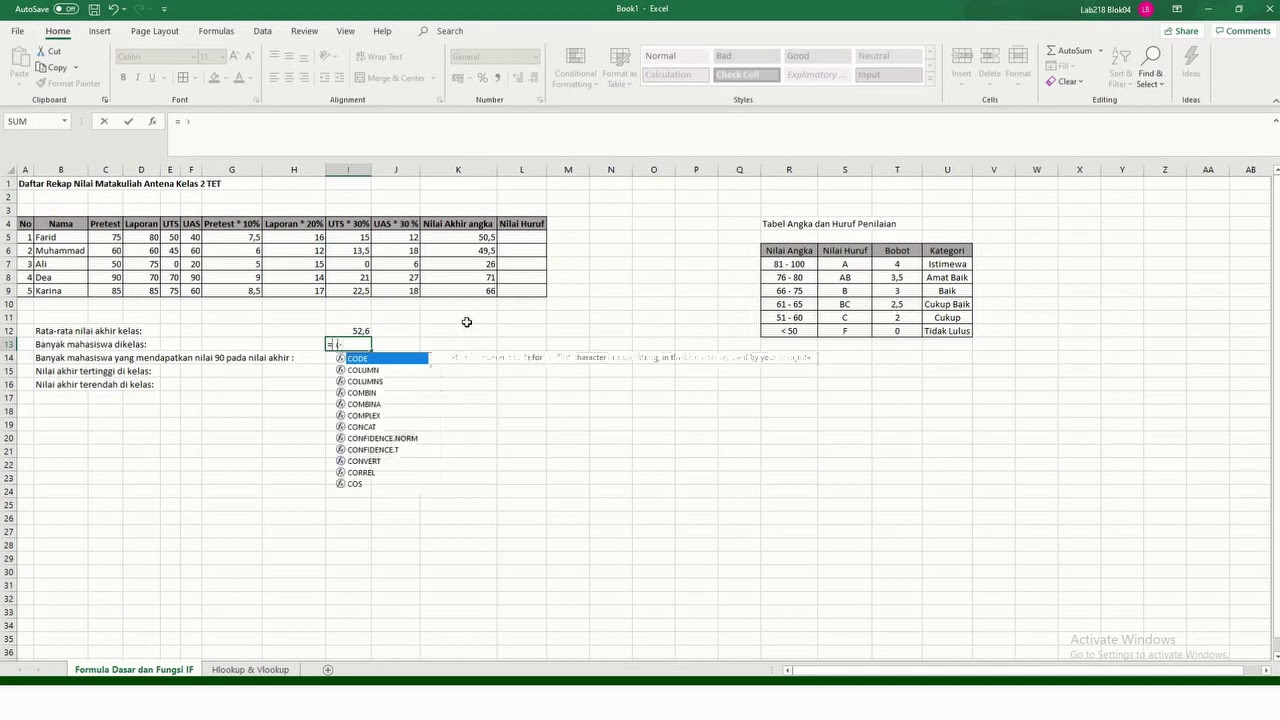Image resolution: width=1280 pixels, height=720 pixels.
Task: Increase font size with larger A
Action: point(235,57)
